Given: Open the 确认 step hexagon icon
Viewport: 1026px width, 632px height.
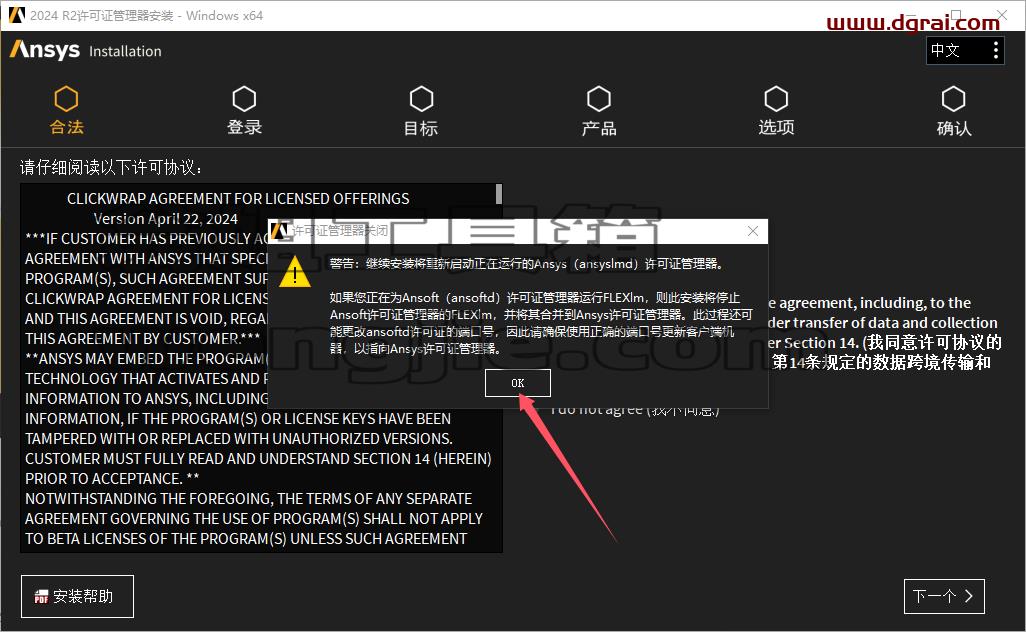Looking at the screenshot, I should [x=953, y=99].
